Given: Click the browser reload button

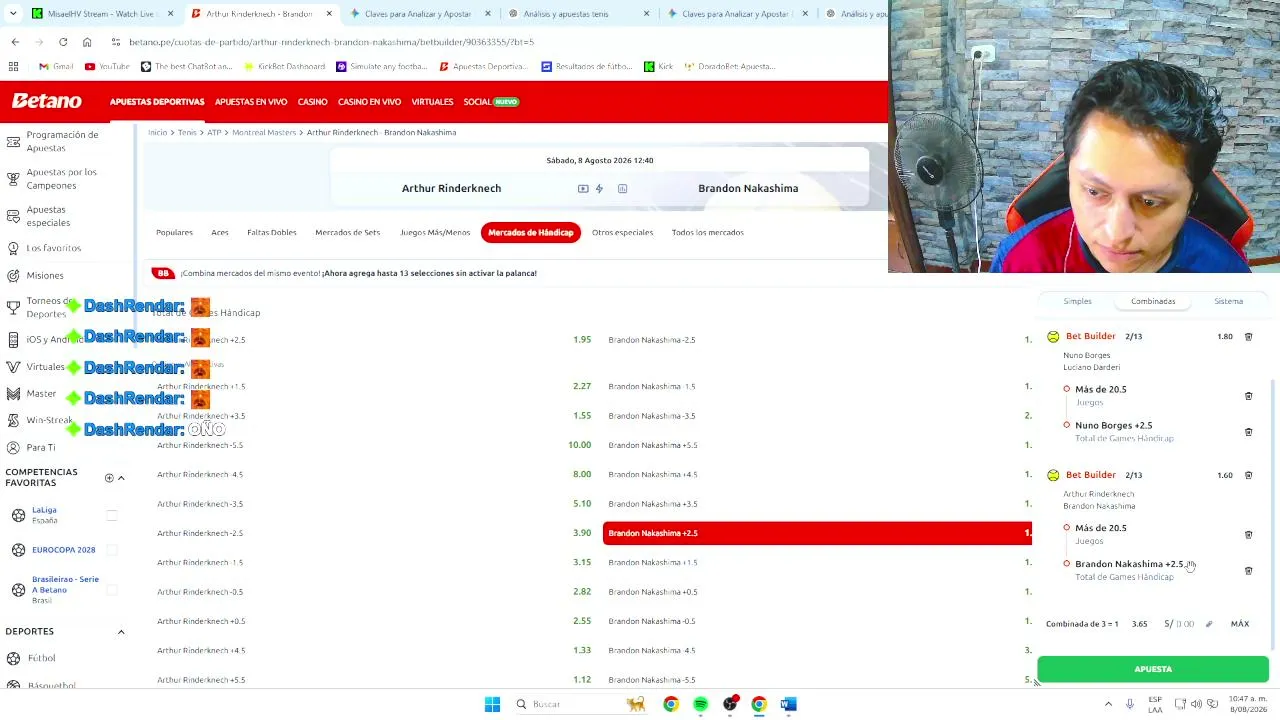Looking at the screenshot, I should (63, 42).
